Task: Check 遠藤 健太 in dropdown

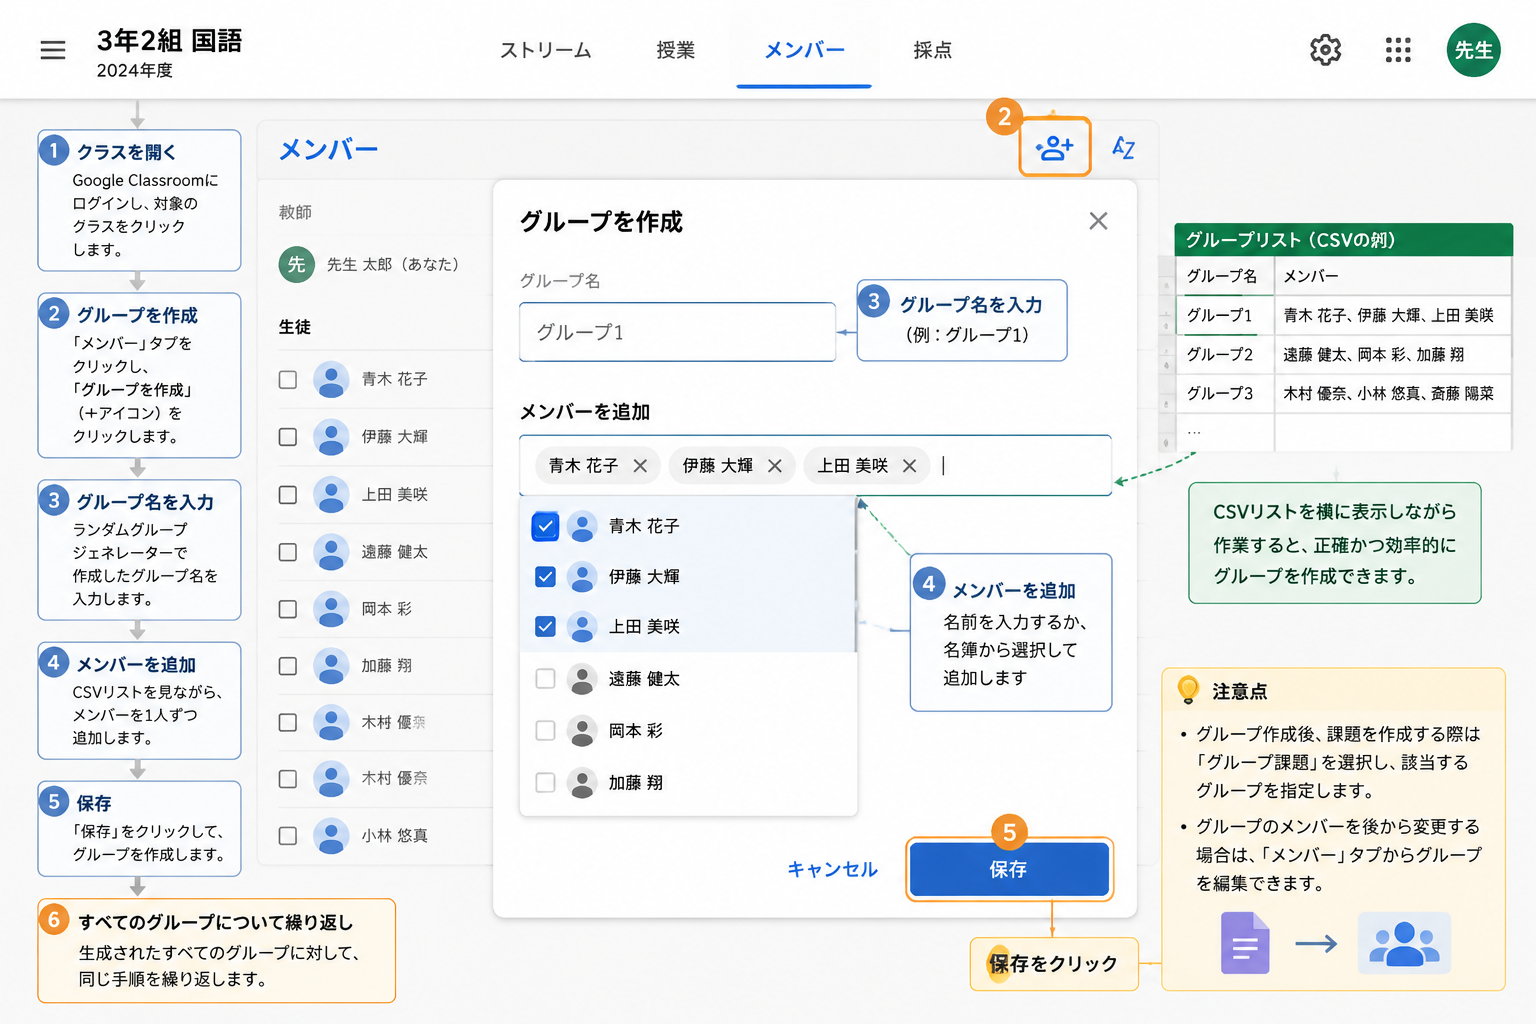Action: (545, 679)
